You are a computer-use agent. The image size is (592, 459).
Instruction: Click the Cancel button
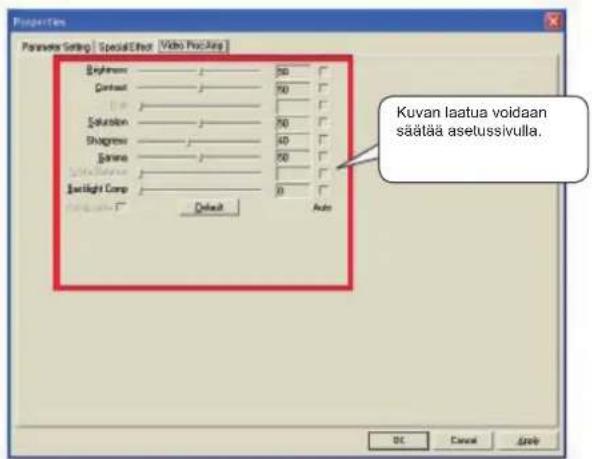coord(464,441)
